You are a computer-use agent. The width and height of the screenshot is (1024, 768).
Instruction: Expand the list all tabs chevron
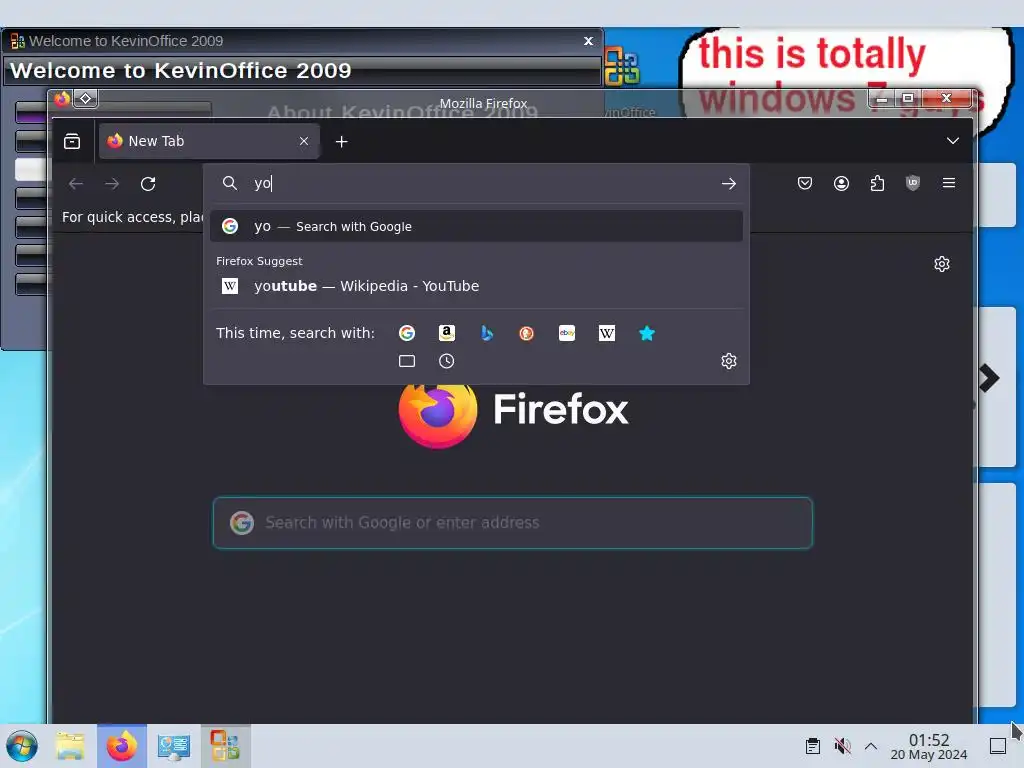(x=953, y=141)
